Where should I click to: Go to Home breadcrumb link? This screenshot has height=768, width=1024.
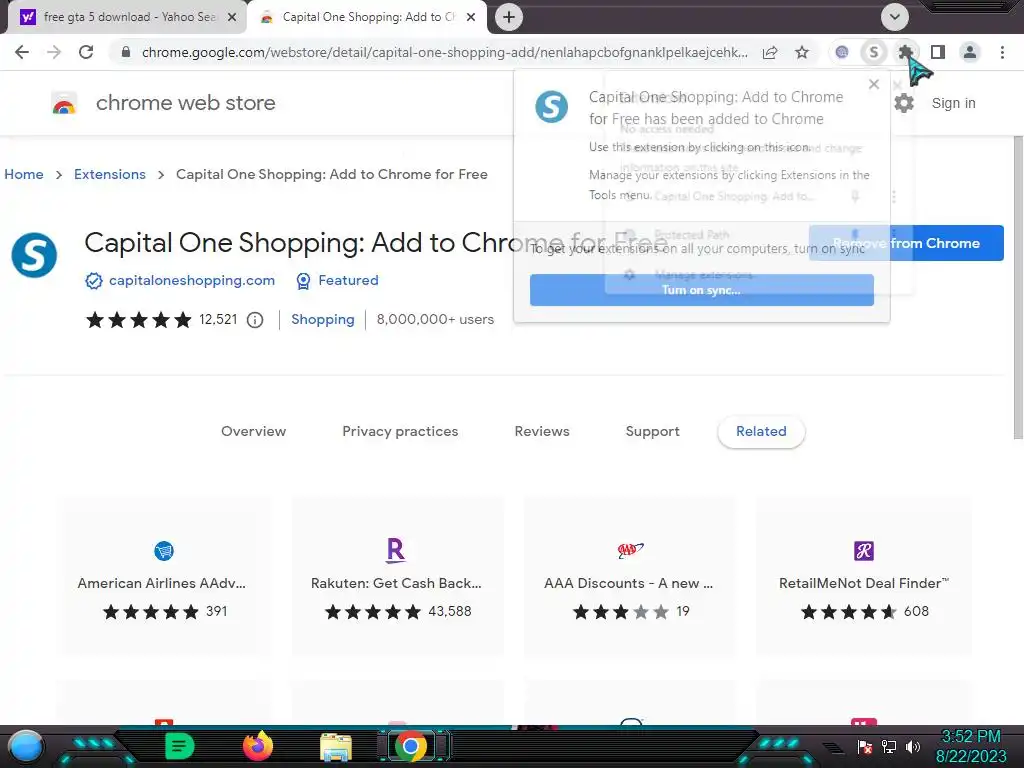tap(24, 174)
